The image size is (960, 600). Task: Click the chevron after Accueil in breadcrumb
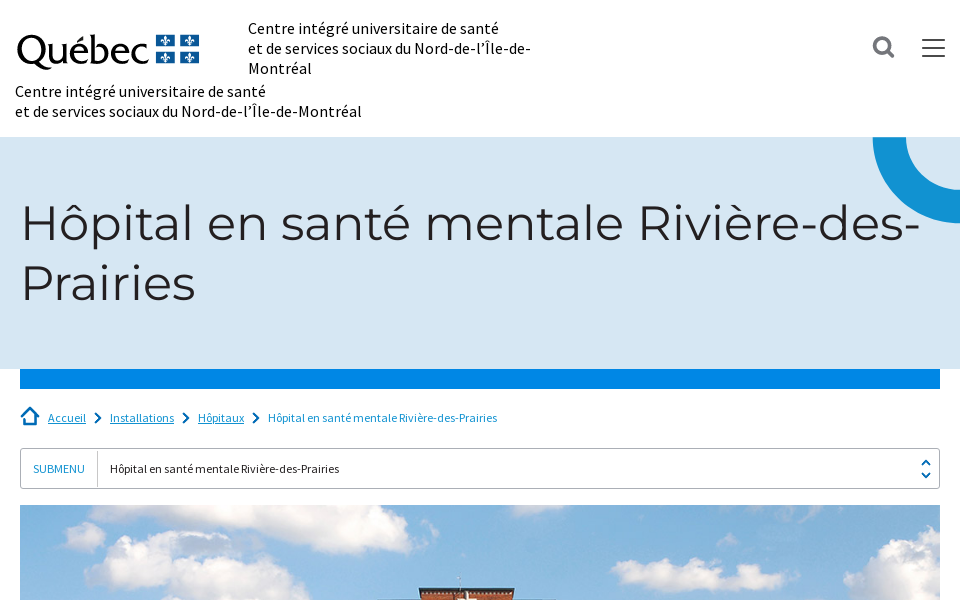pos(97,418)
